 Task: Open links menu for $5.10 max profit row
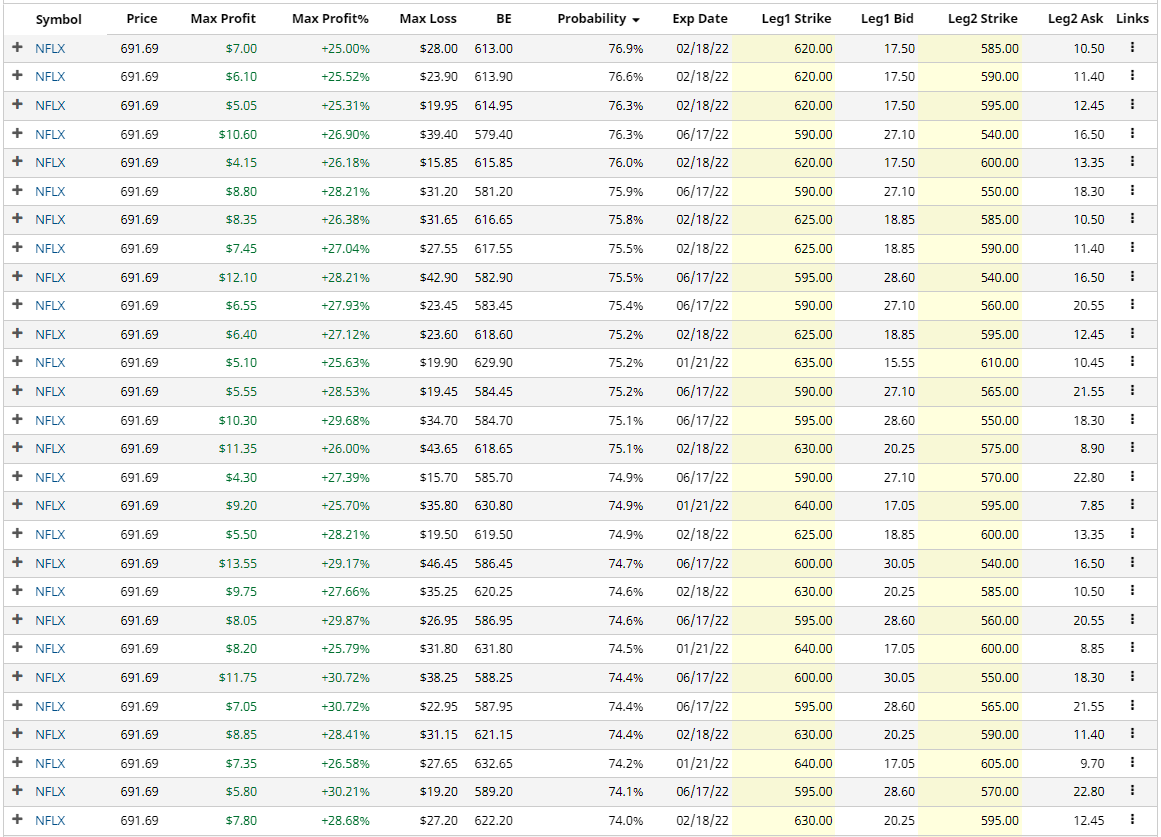(x=1132, y=361)
